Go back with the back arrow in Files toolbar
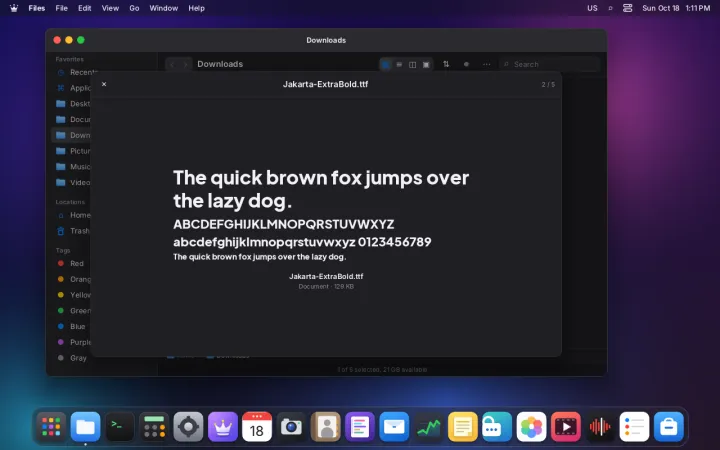The width and height of the screenshot is (720, 450). point(172,64)
